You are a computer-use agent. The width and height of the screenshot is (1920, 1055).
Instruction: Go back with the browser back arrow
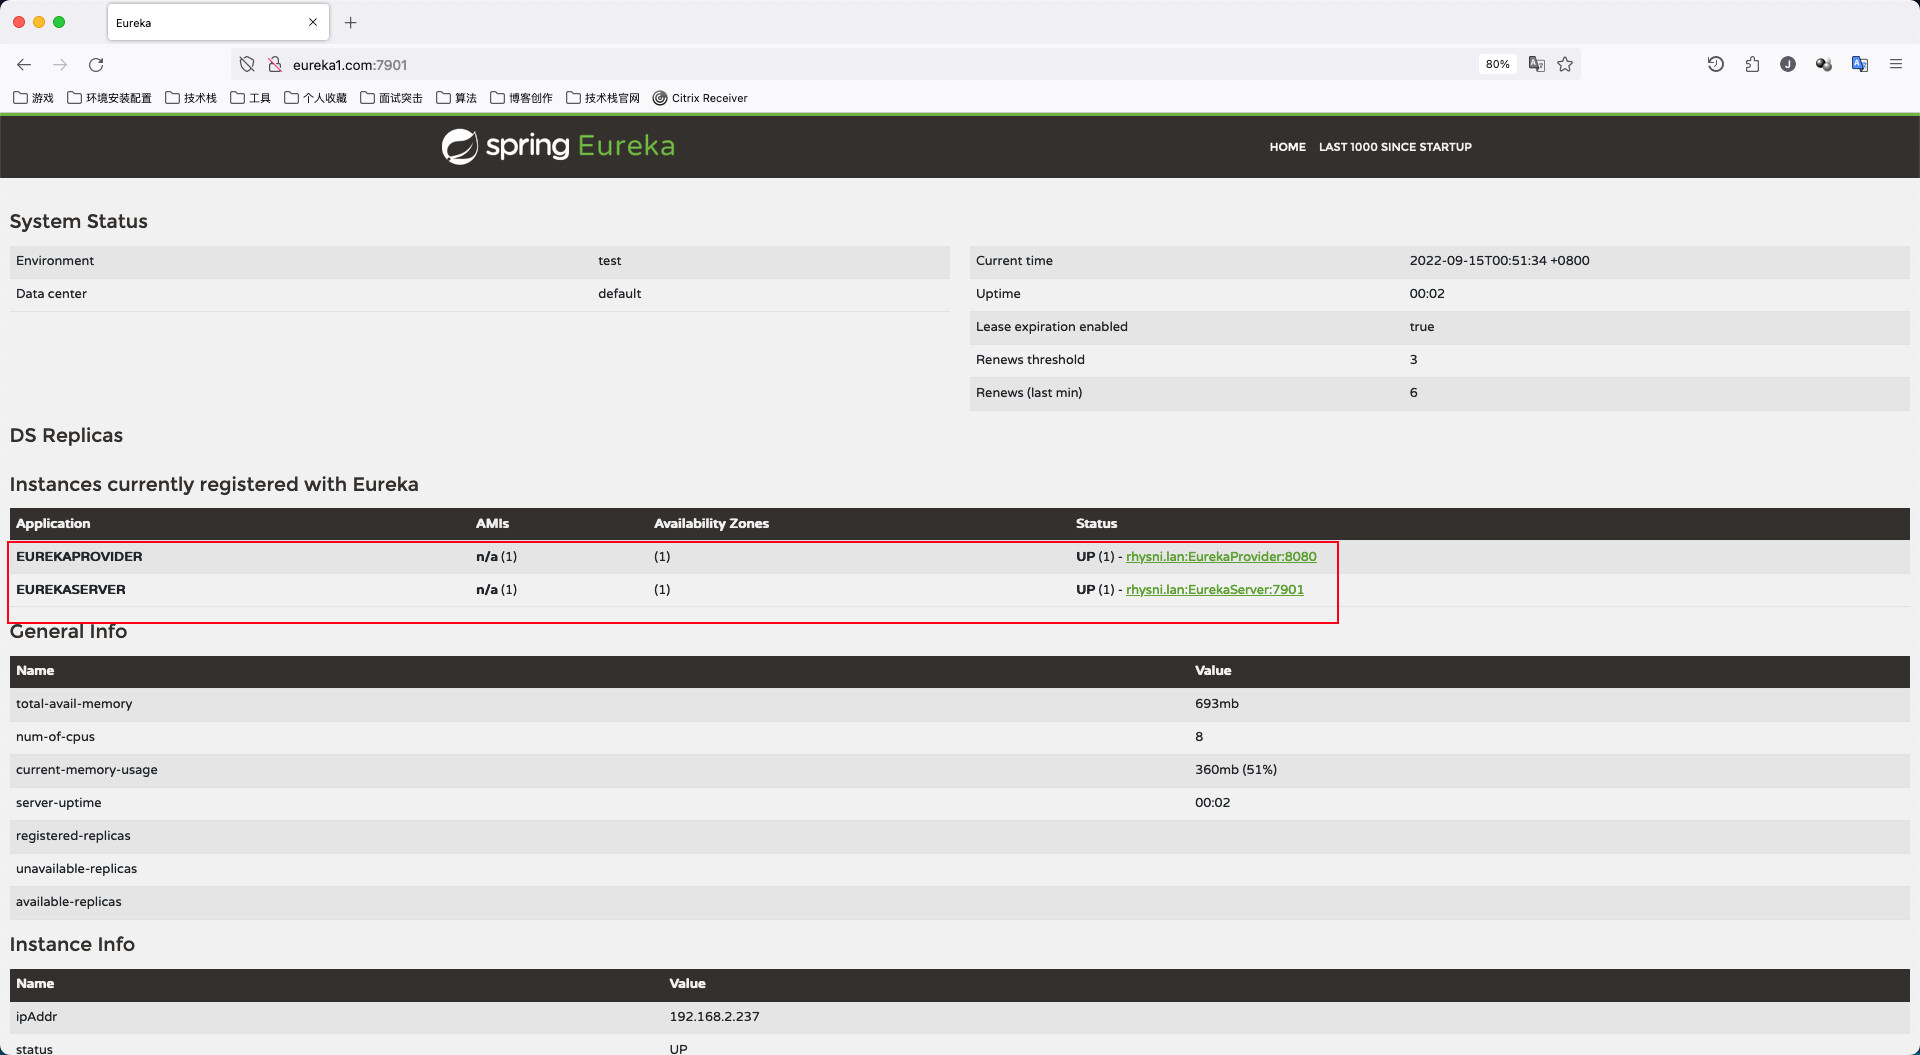coord(24,64)
